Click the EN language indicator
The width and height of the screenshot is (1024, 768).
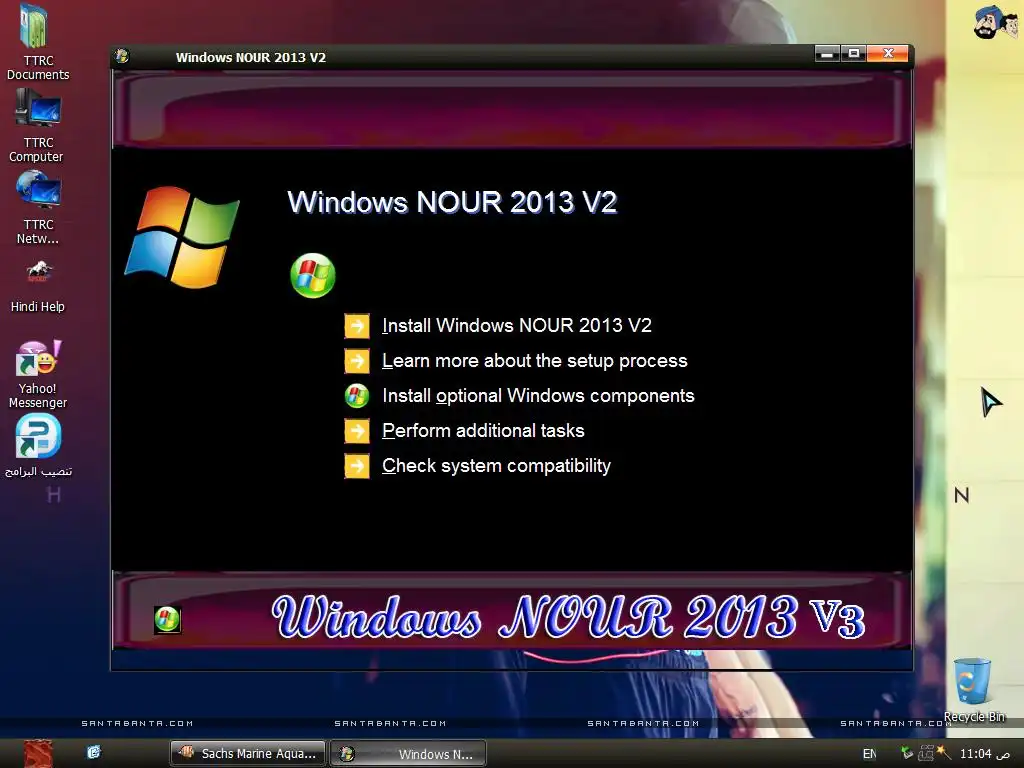[x=869, y=754]
